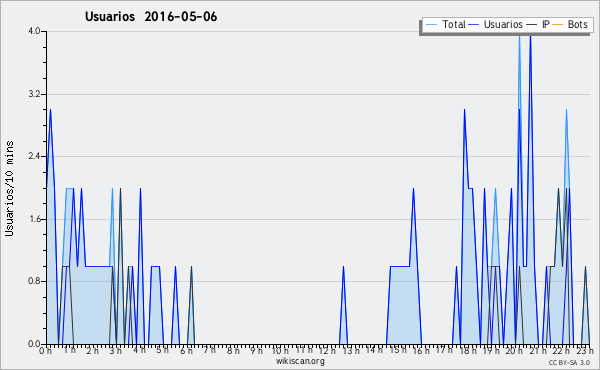Viewport: 600px width, 370px height.
Task: Click the IP legend entry
Action: [x=538, y=25]
